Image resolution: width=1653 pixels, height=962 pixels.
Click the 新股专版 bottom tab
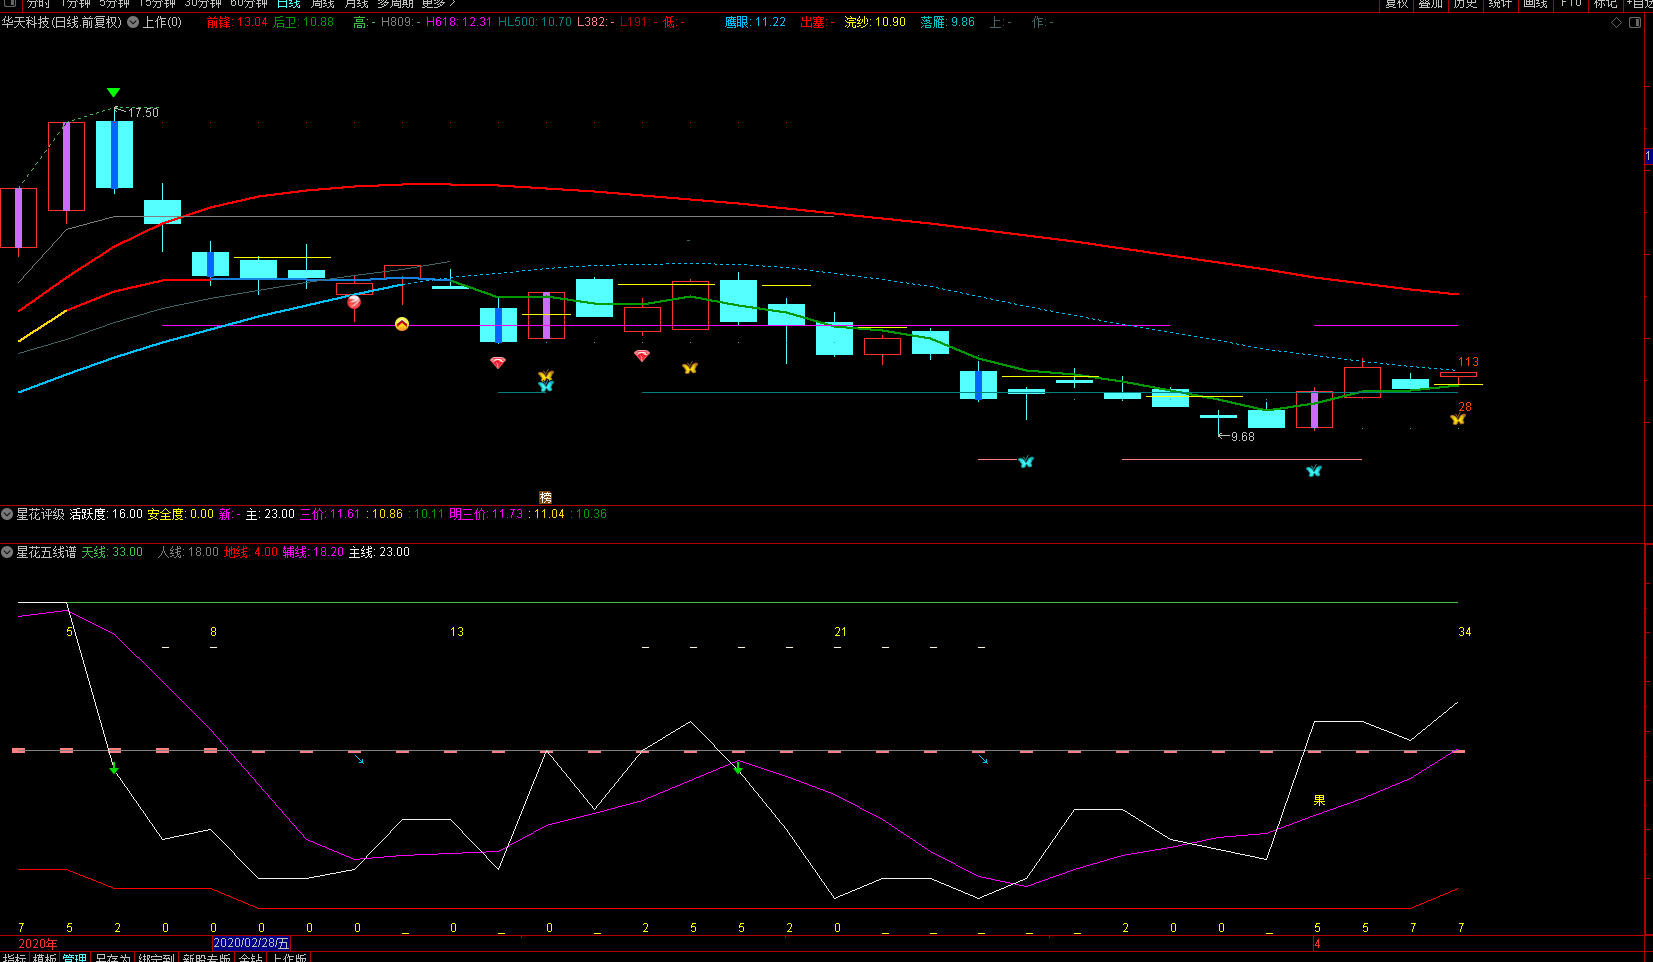(206, 957)
